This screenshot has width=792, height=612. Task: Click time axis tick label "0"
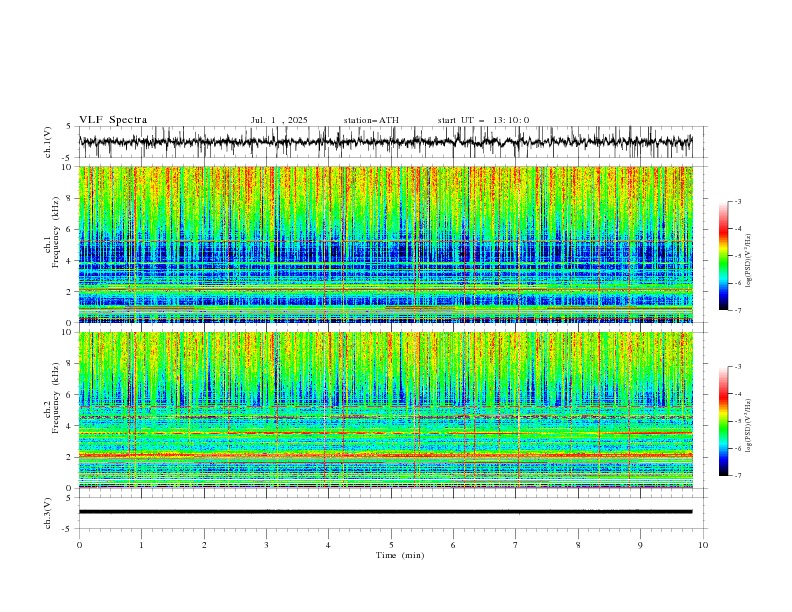[79, 545]
